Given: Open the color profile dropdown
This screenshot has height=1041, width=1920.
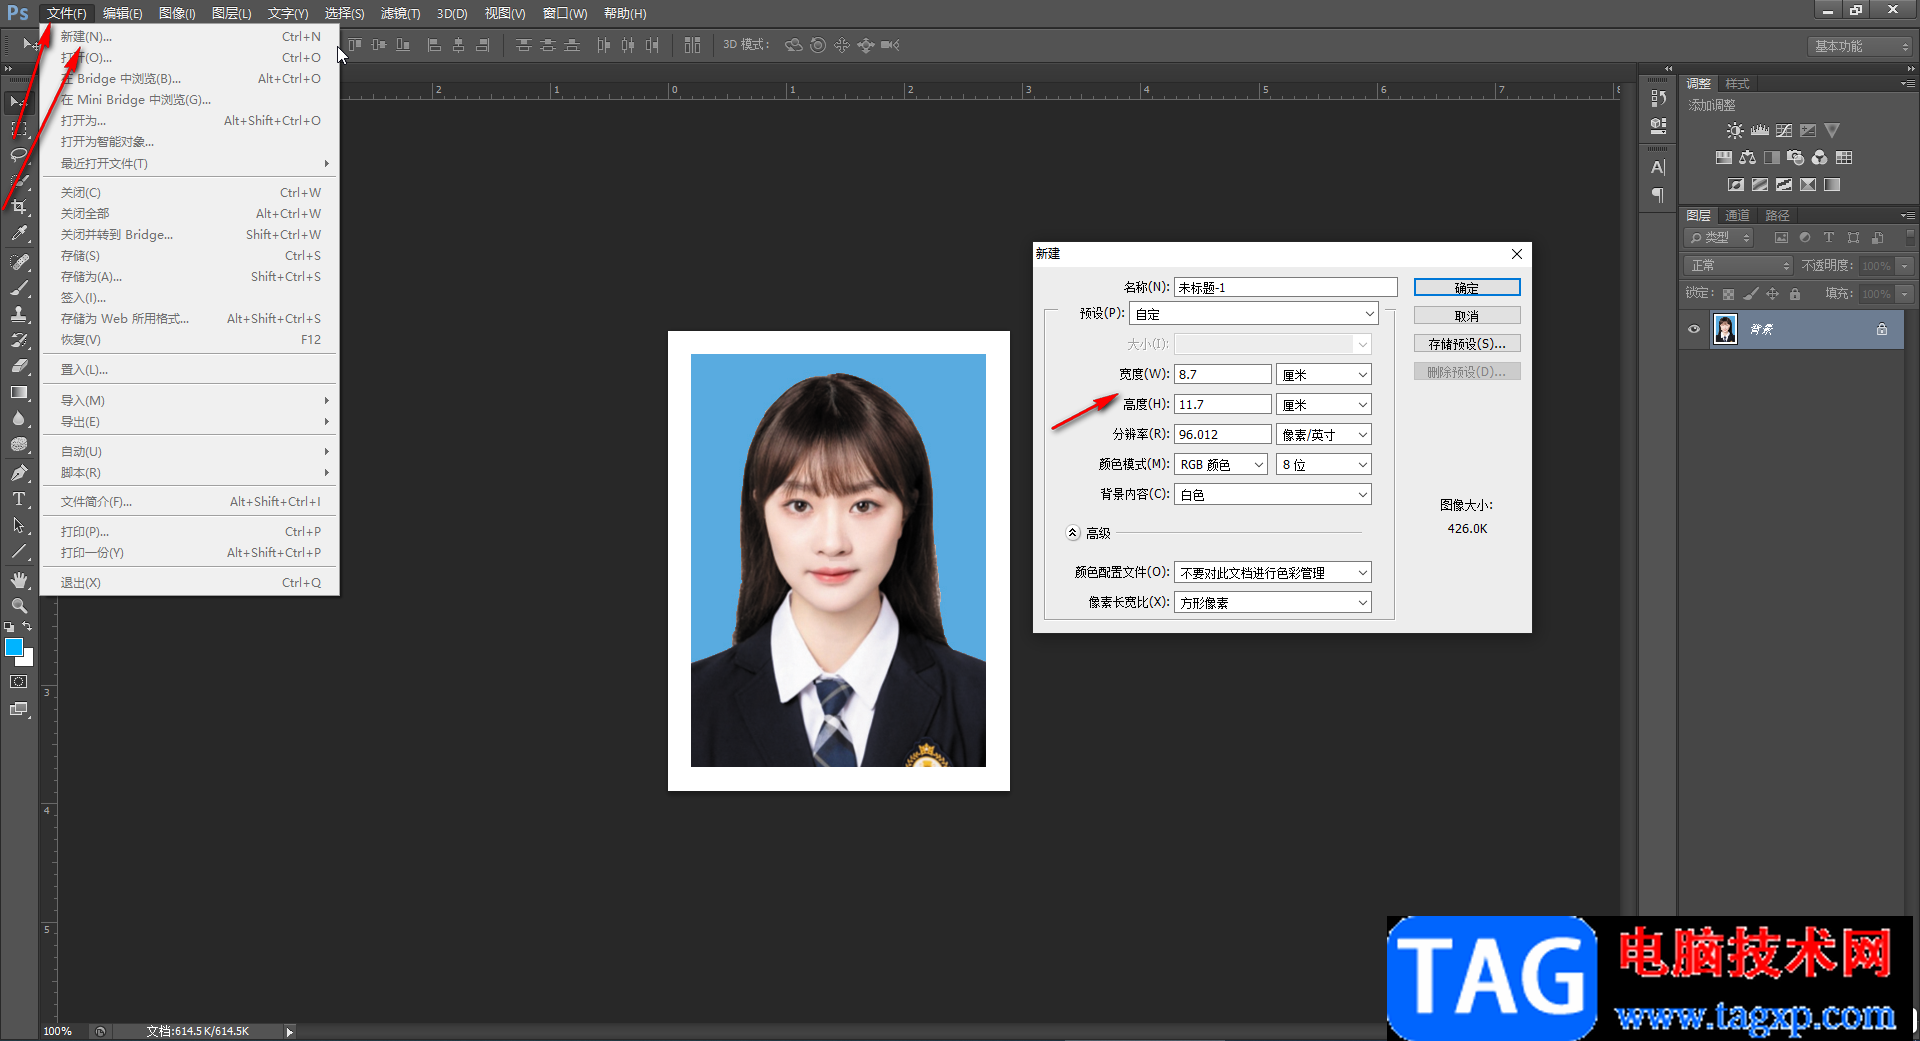Looking at the screenshot, I should pos(1273,573).
